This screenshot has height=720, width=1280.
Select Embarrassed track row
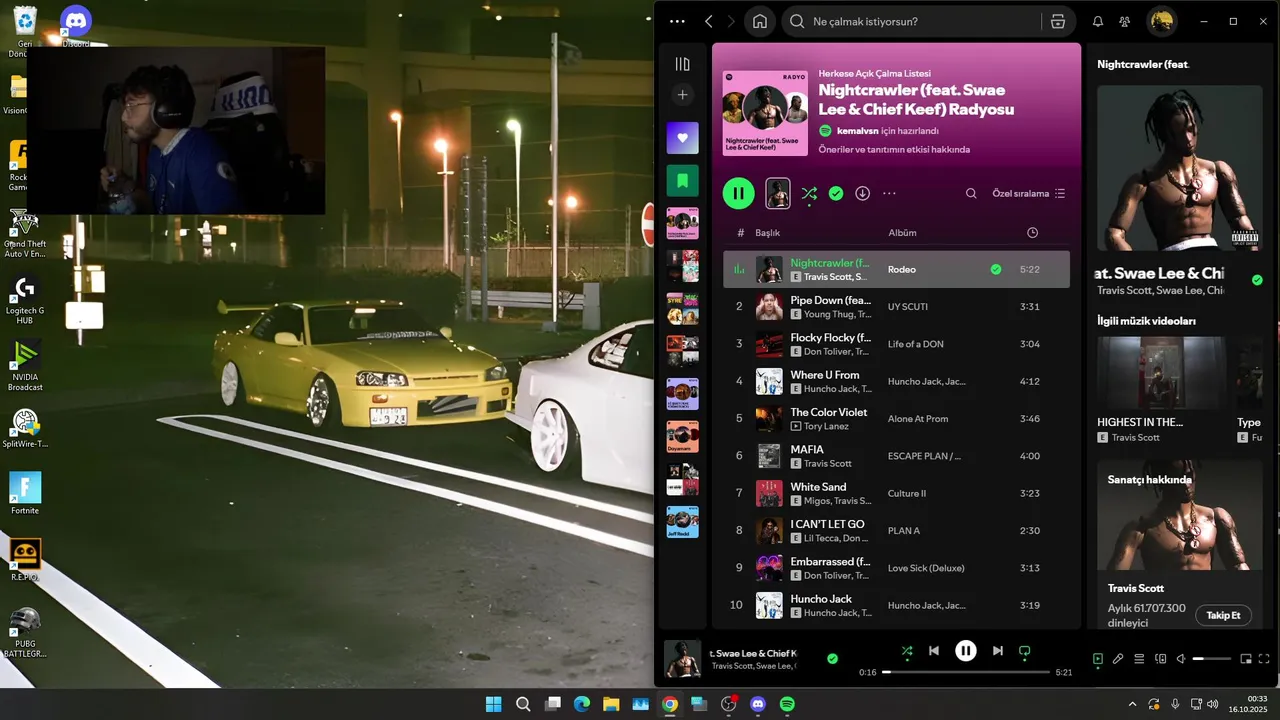(896, 568)
